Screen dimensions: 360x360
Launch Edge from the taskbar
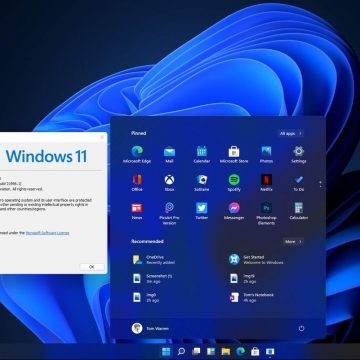pyautogui.click(x=240, y=351)
